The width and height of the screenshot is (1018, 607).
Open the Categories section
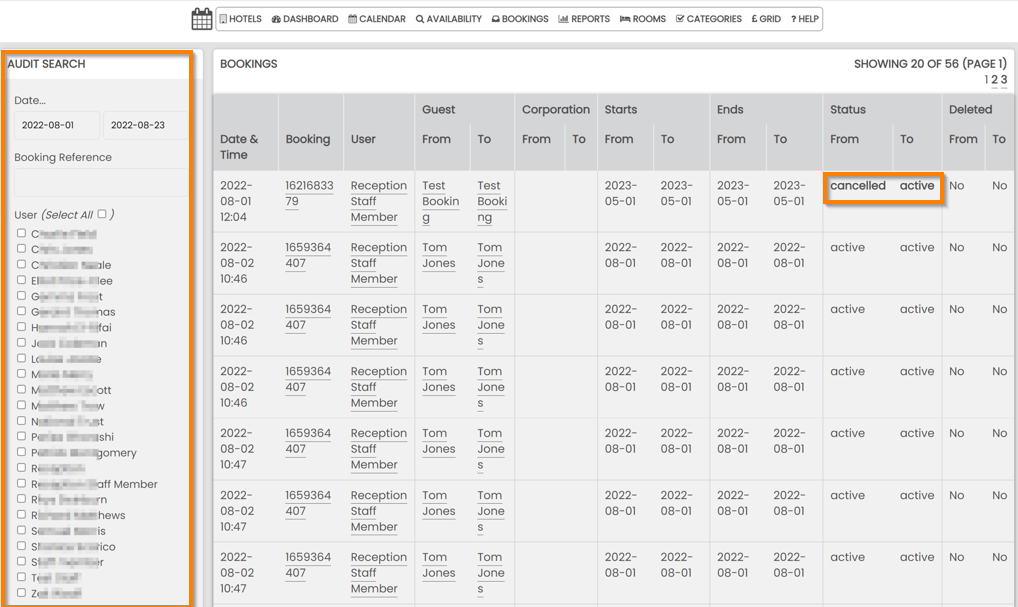pyautogui.click(x=709, y=19)
